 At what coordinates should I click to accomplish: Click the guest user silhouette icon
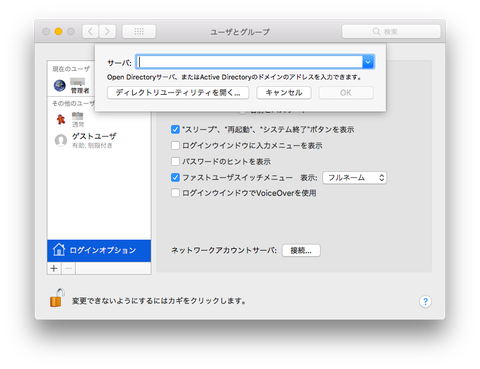tap(61, 140)
